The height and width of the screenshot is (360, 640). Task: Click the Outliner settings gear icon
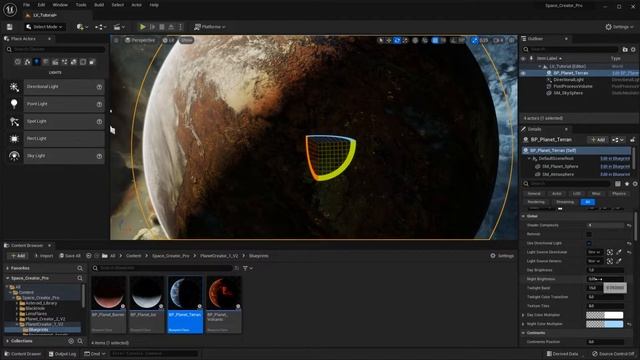(x=633, y=49)
